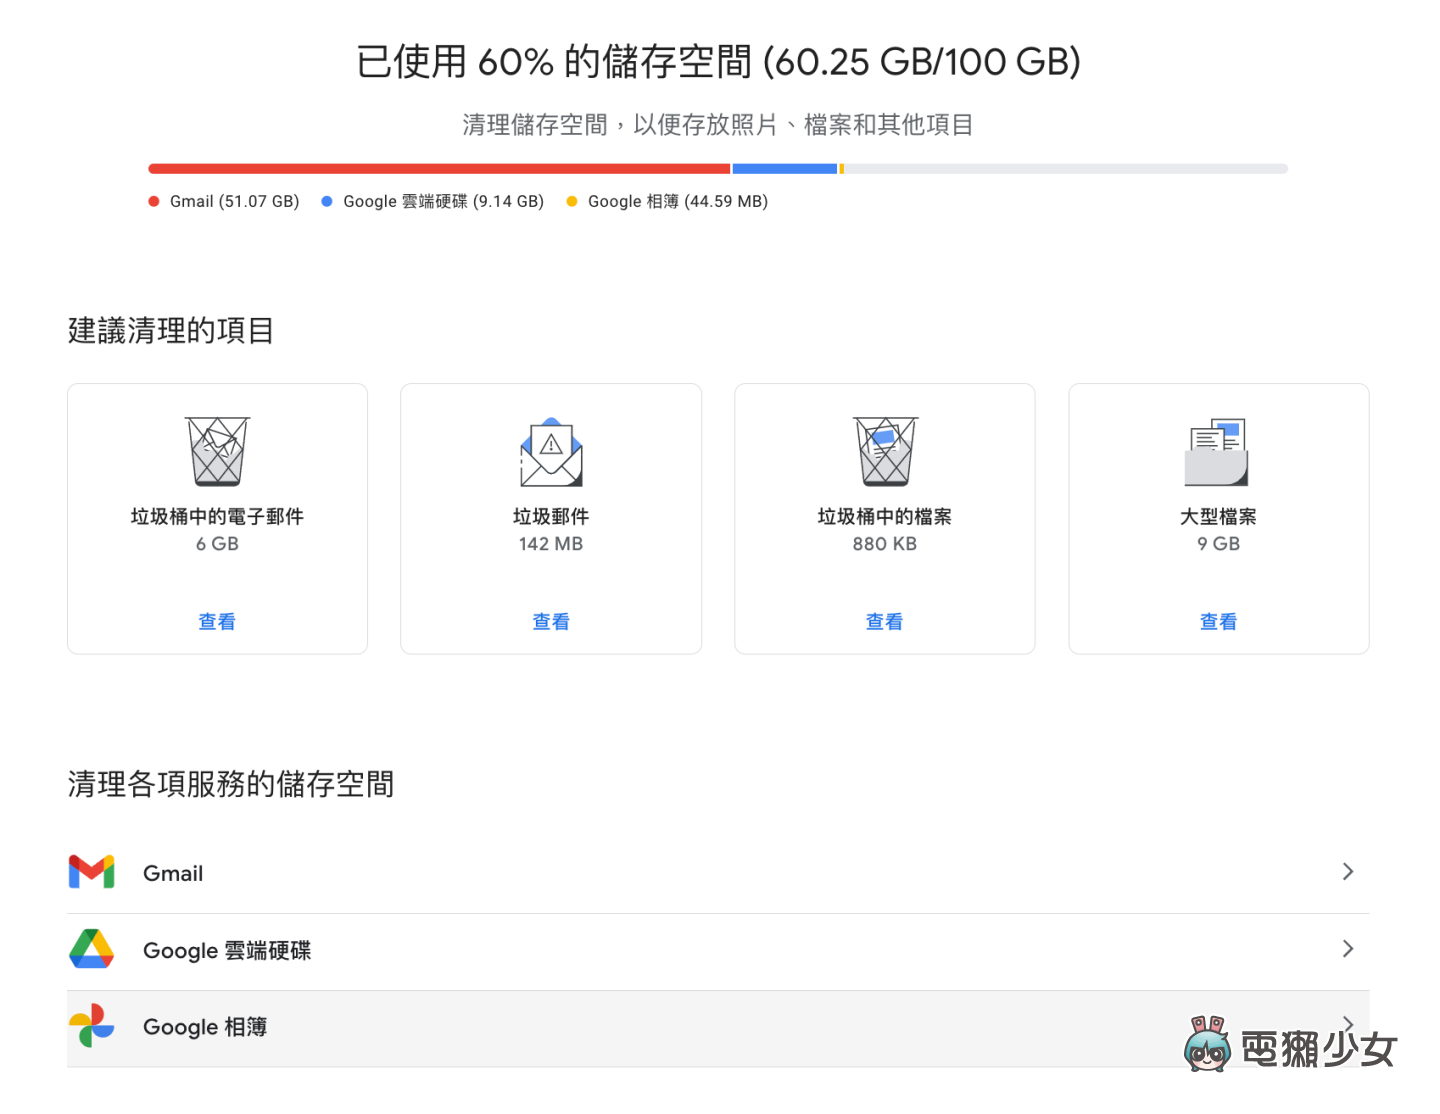Click the trash bin email icon
The width and height of the screenshot is (1440, 1114).
pyautogui.click(x=217, y=451)
